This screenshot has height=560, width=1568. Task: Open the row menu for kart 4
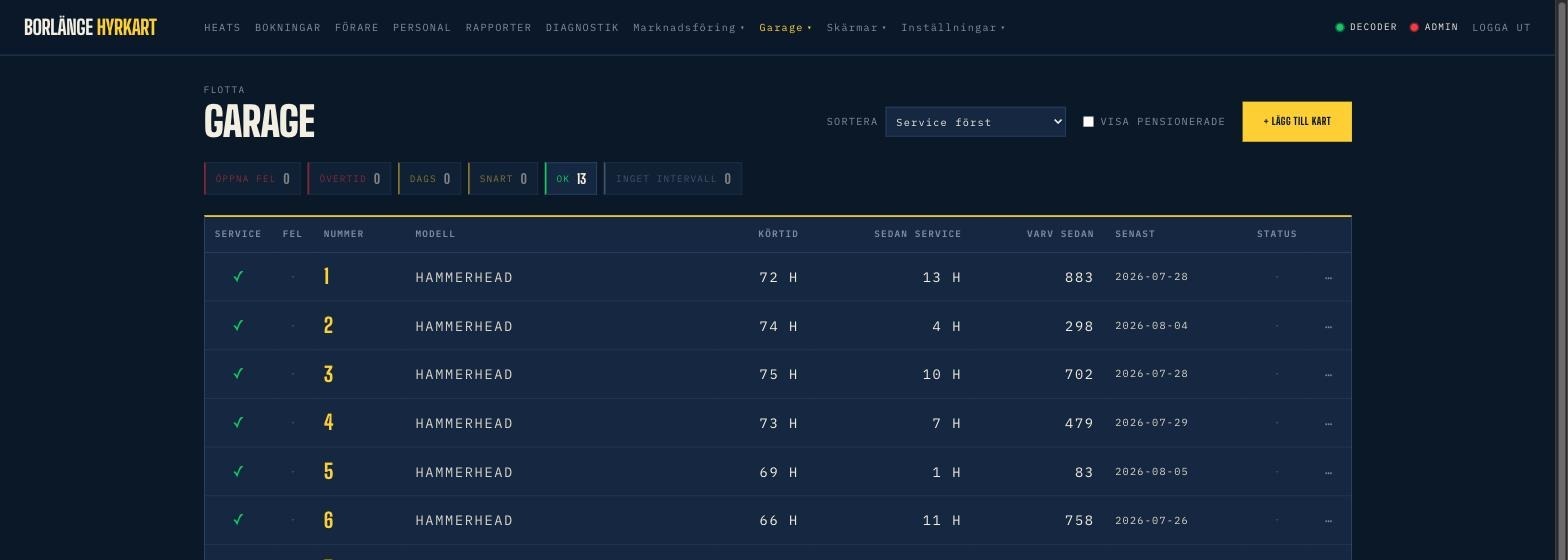pos(1328,423)
